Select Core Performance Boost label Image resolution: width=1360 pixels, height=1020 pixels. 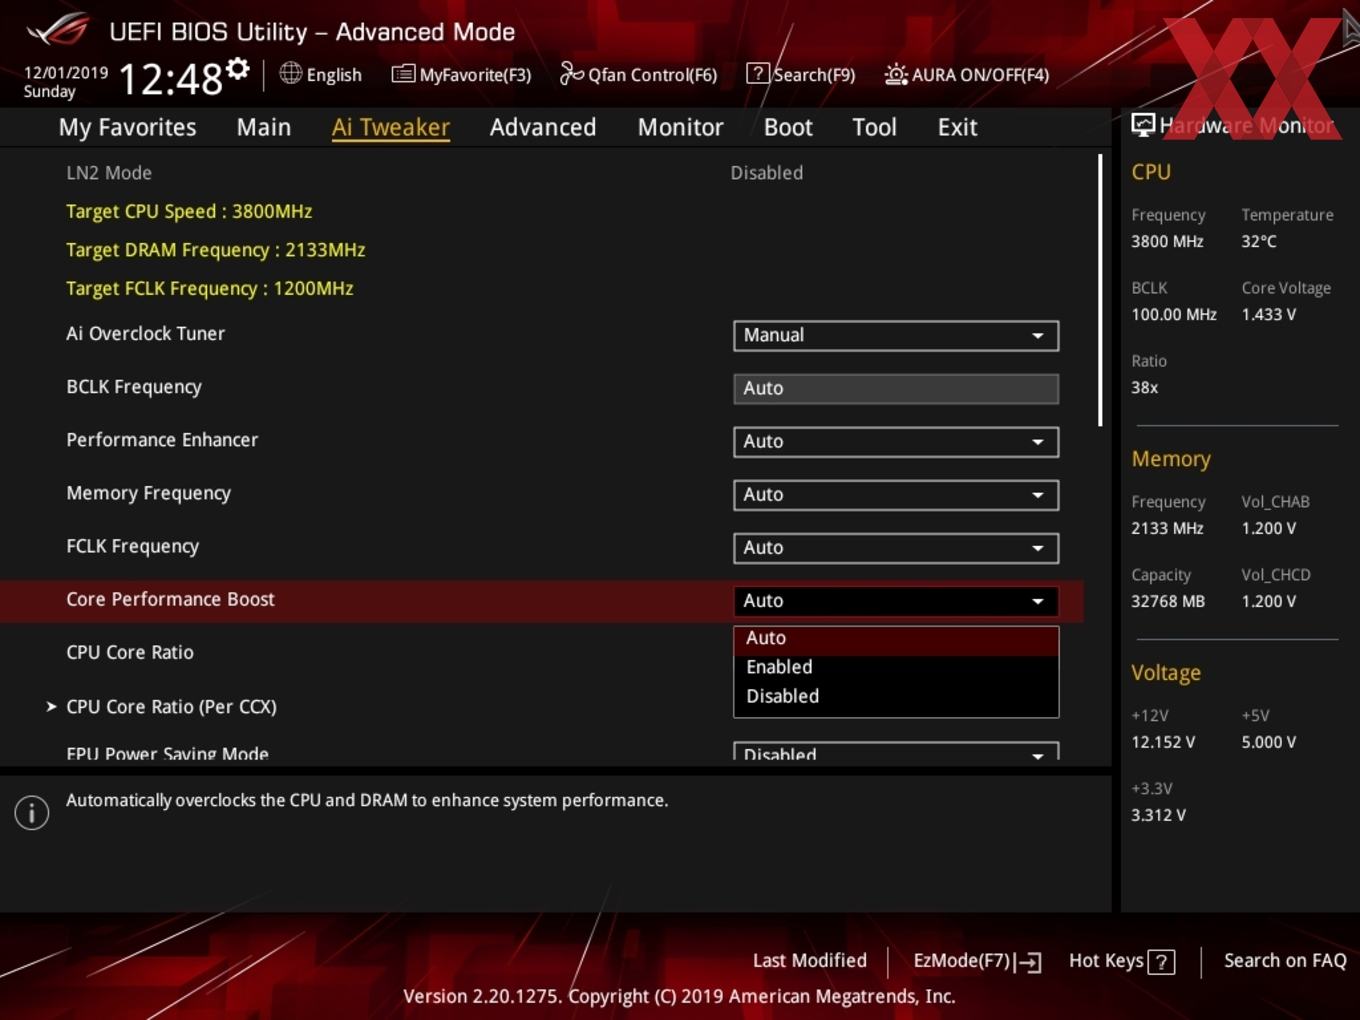[x=170, y=599]
